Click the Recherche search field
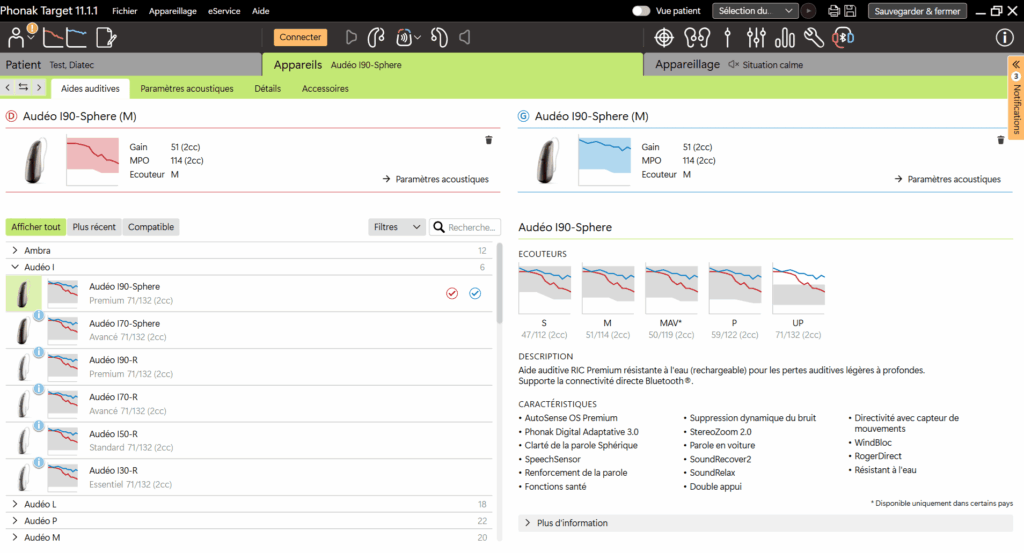Viewport: 1024px width, 553px height. tap(472, 227)
